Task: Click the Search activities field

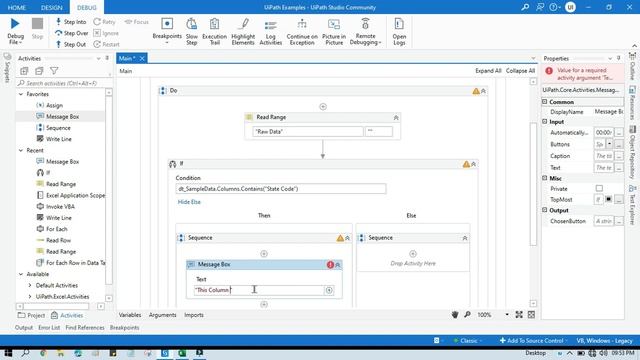Action: click(x=62, y=83)
